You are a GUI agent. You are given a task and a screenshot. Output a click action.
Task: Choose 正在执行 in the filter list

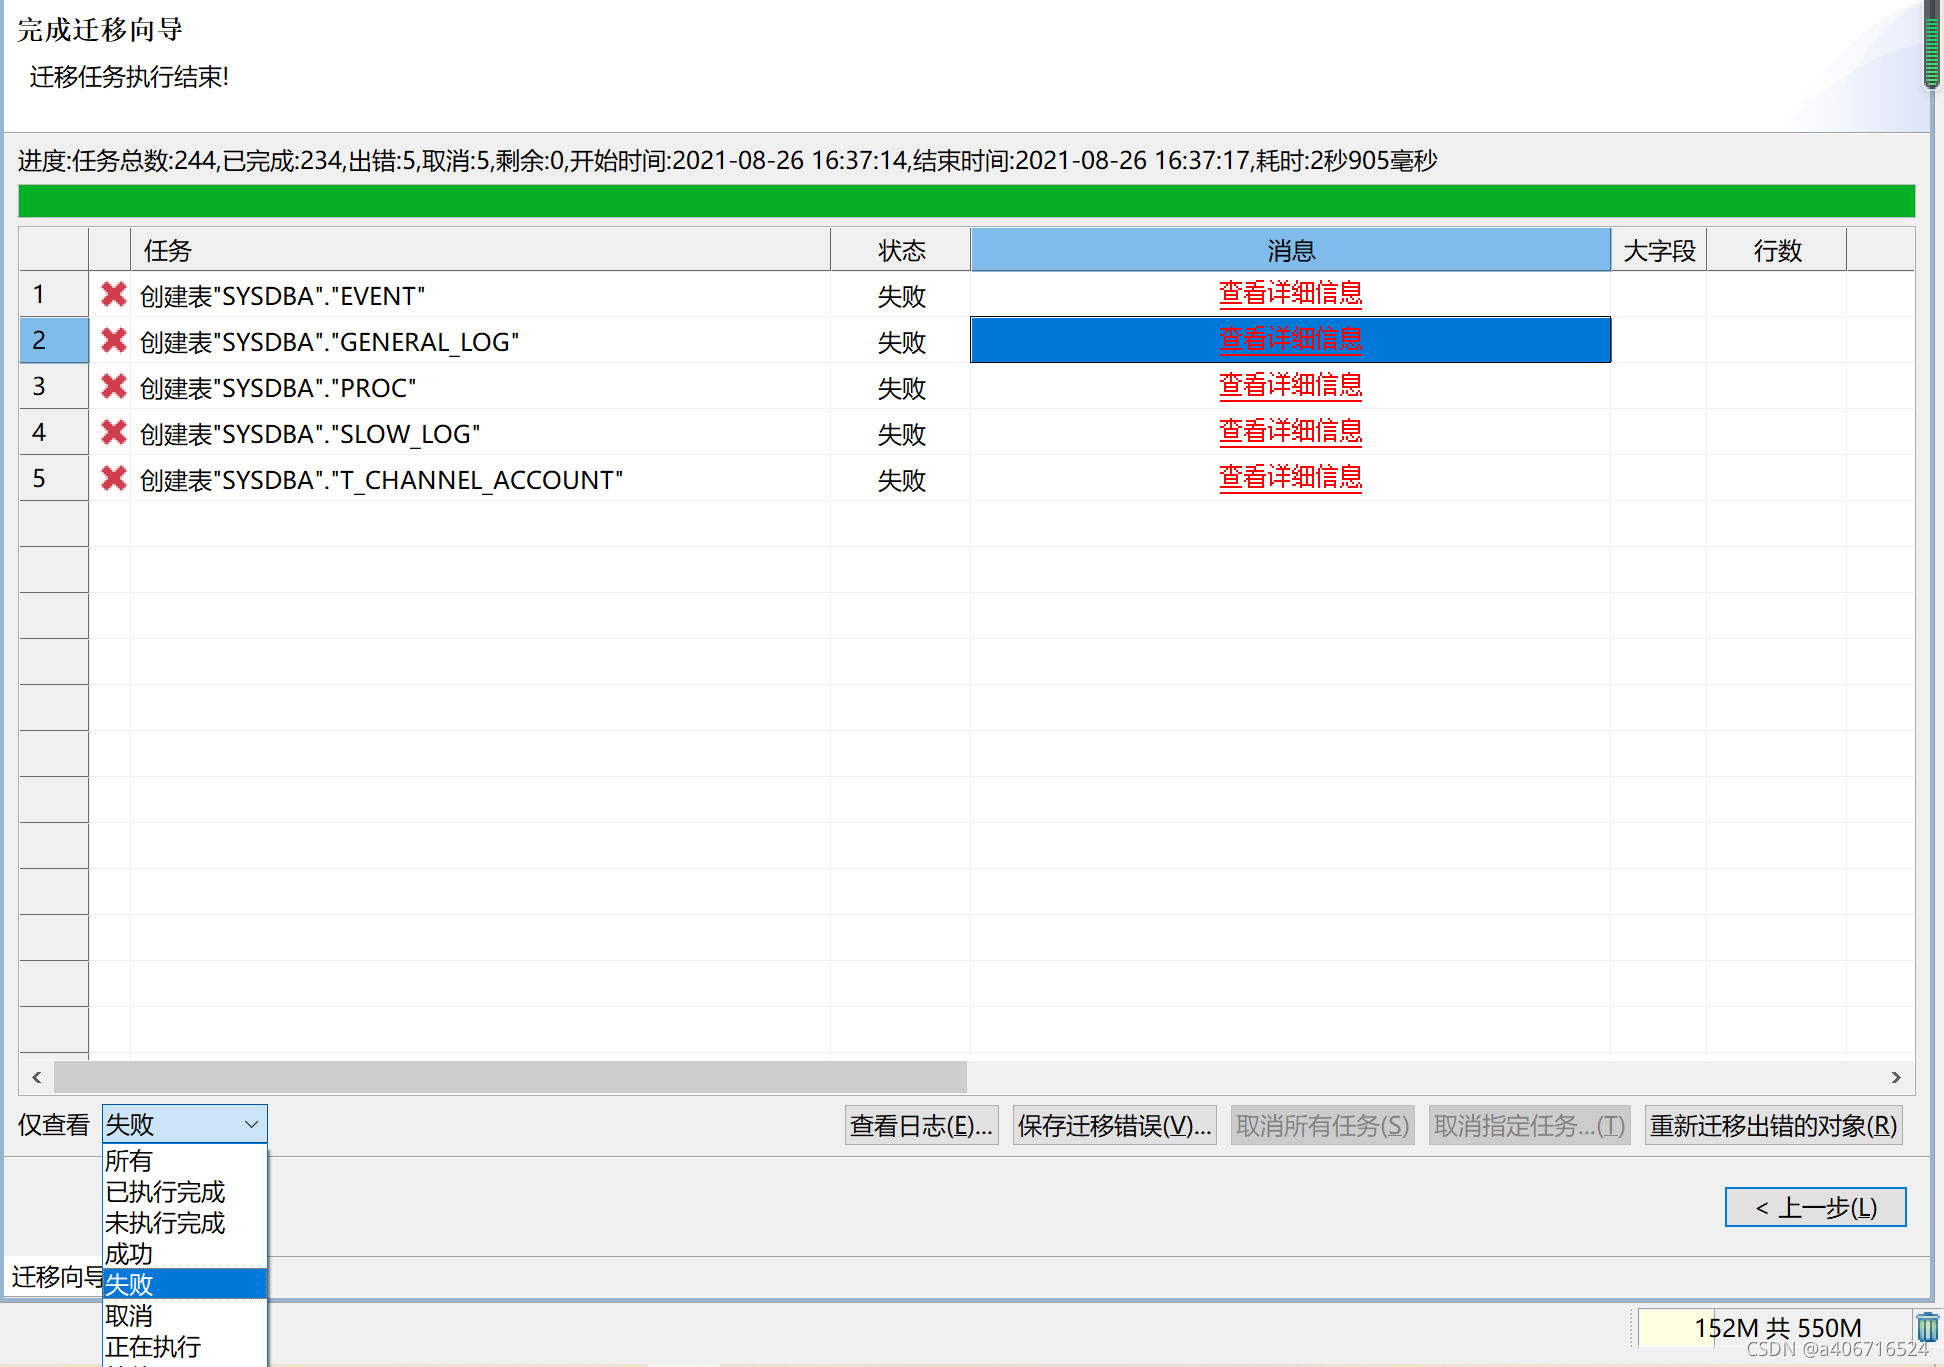tap(184, 1347)
